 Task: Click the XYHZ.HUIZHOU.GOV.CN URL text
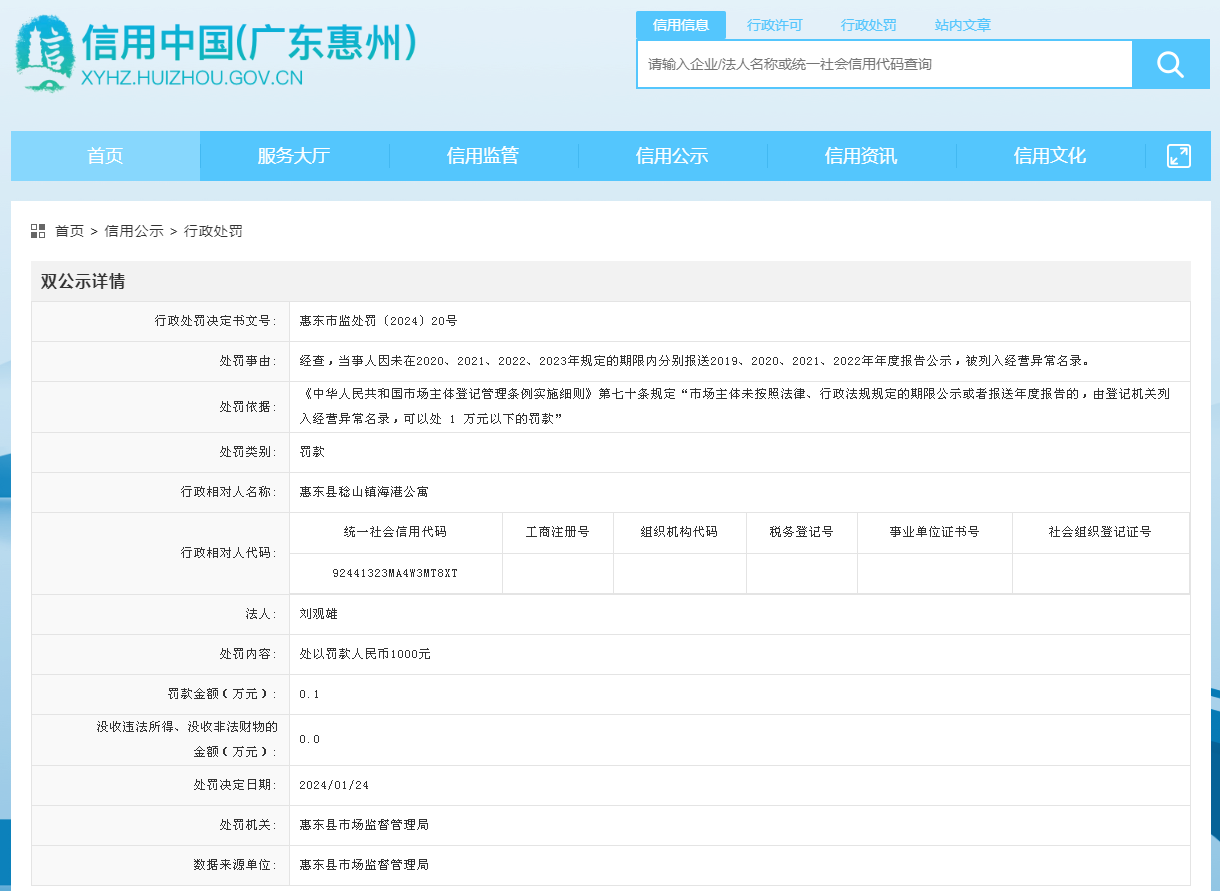pos(191,78)
